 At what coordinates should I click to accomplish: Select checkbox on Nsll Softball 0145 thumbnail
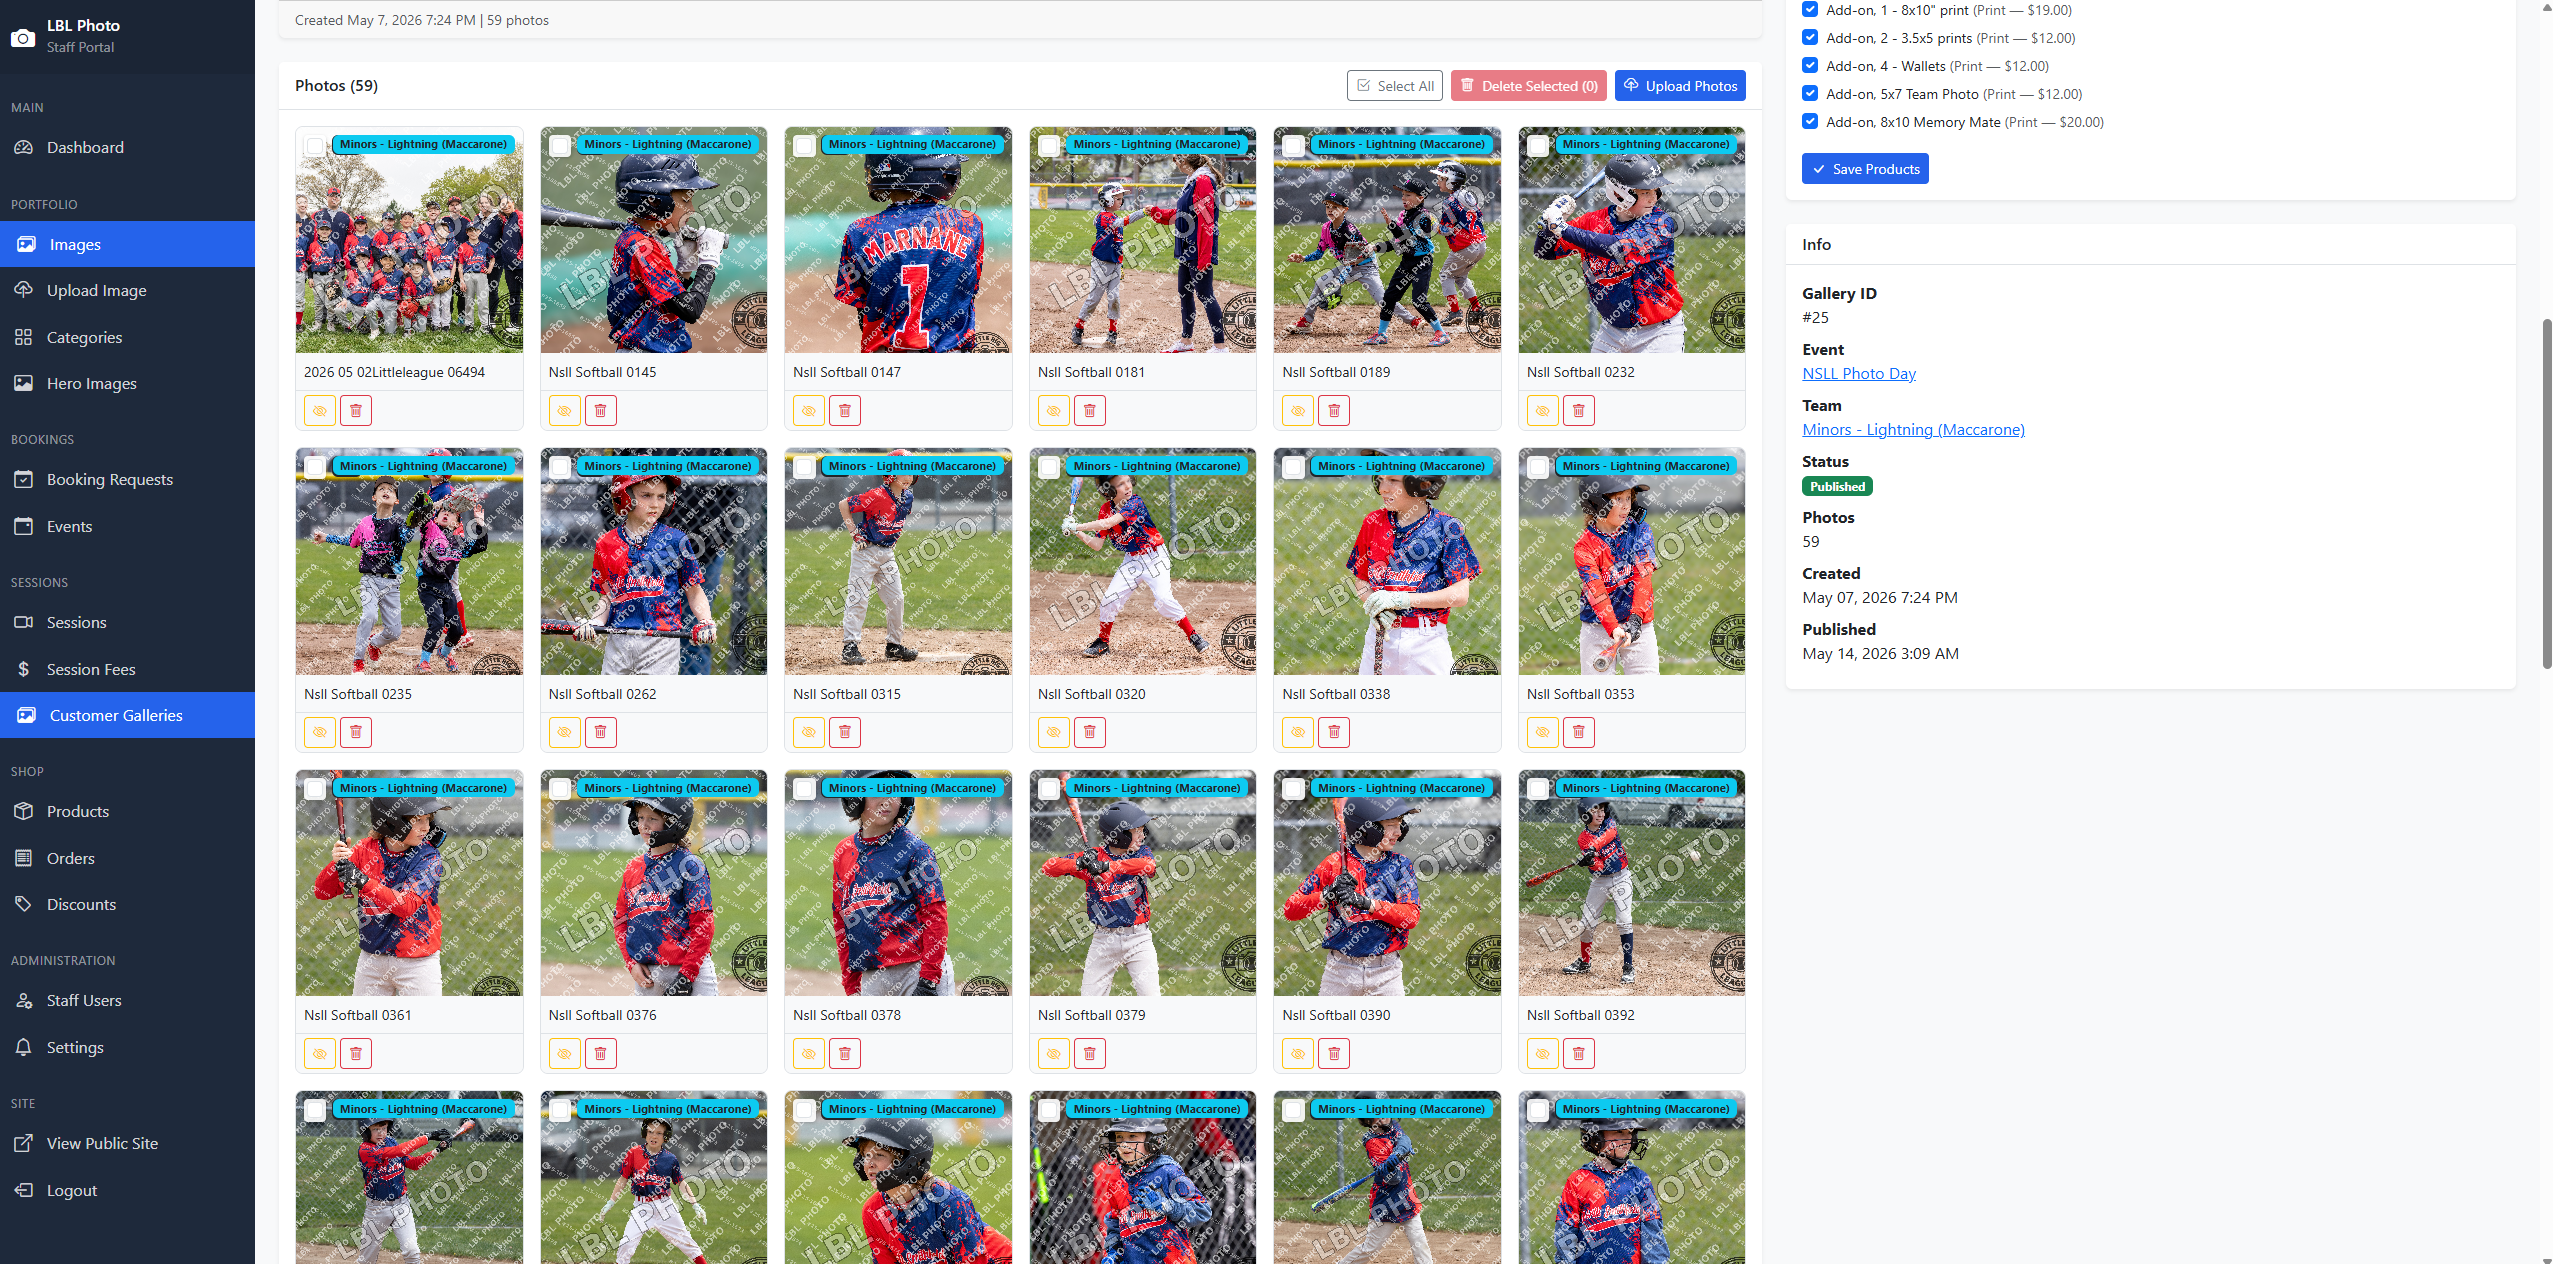[560, 146]
